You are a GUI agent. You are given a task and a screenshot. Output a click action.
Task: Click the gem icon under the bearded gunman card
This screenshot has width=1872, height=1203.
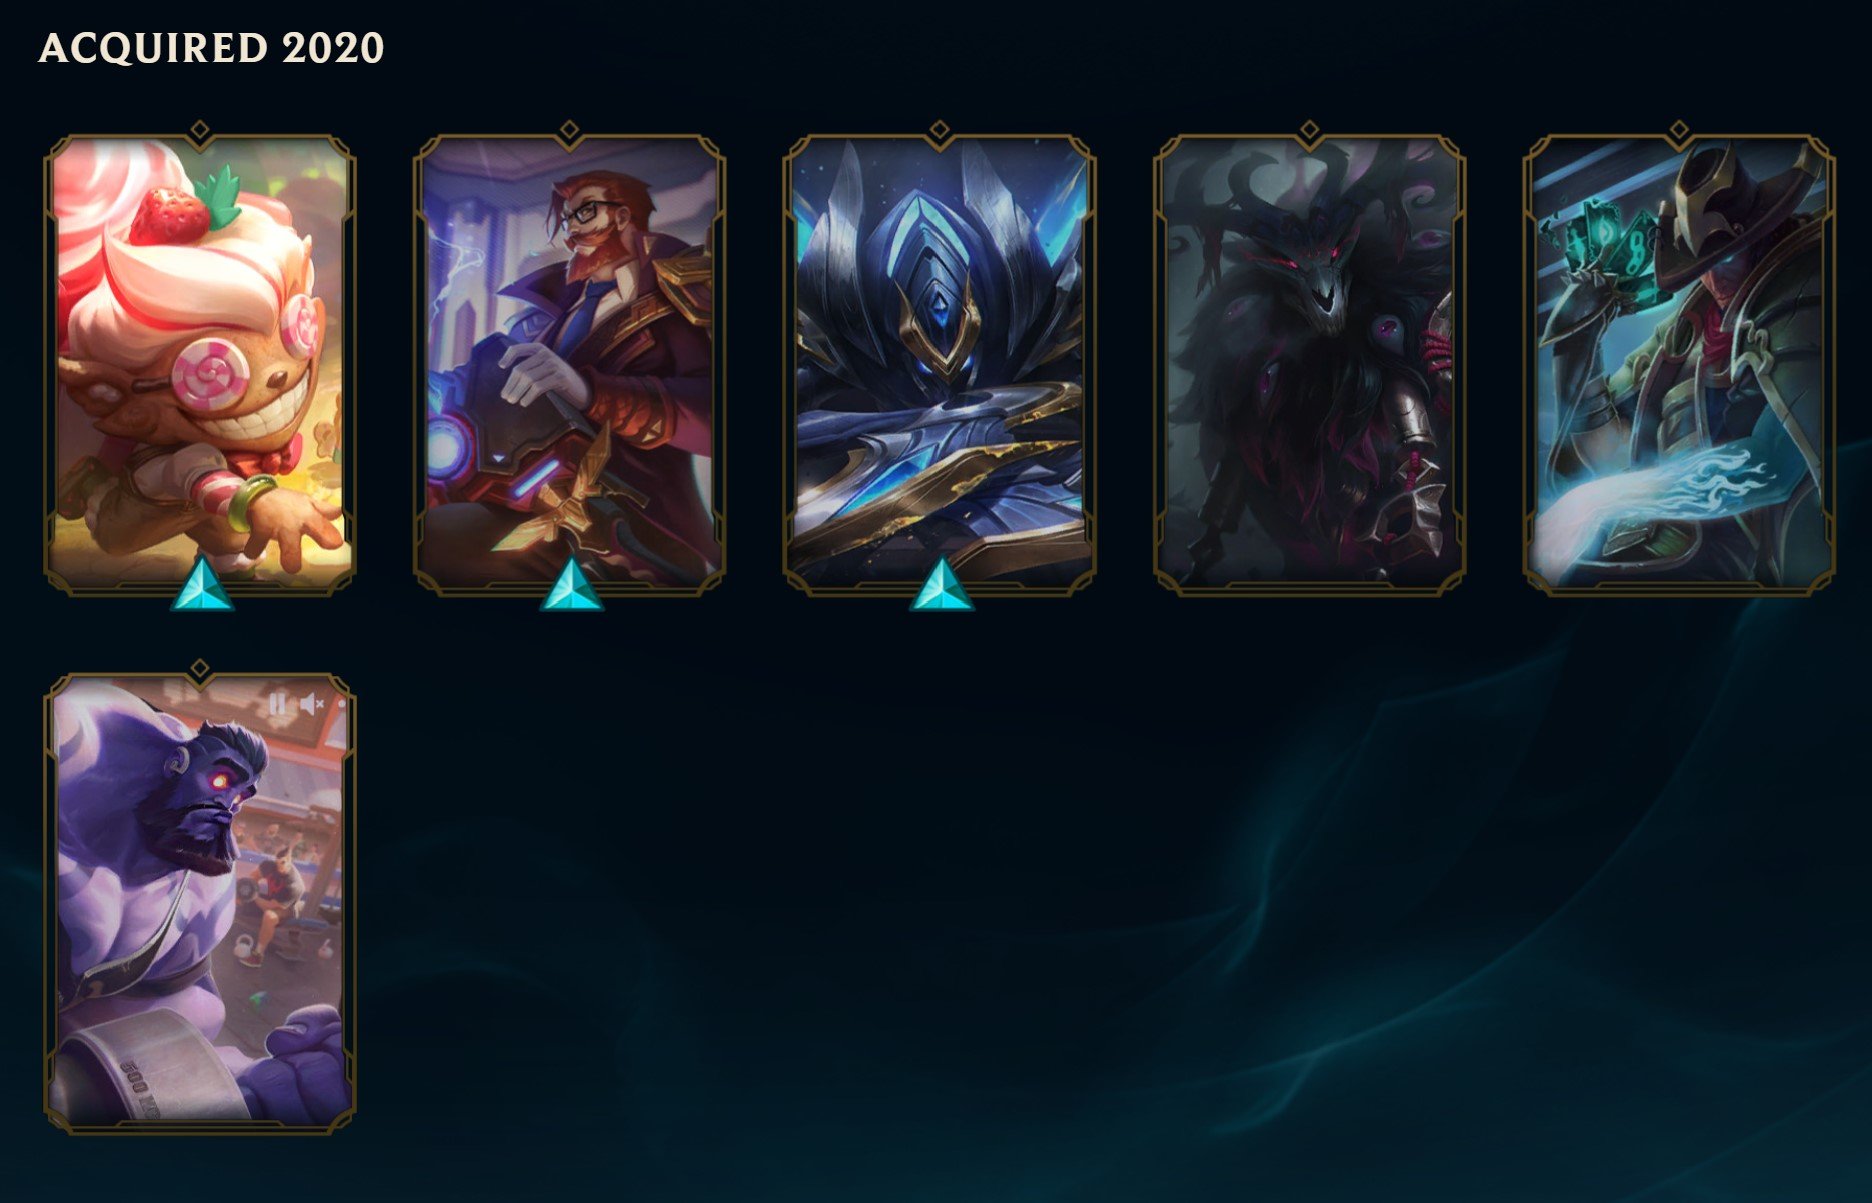[x=571, y=584]
